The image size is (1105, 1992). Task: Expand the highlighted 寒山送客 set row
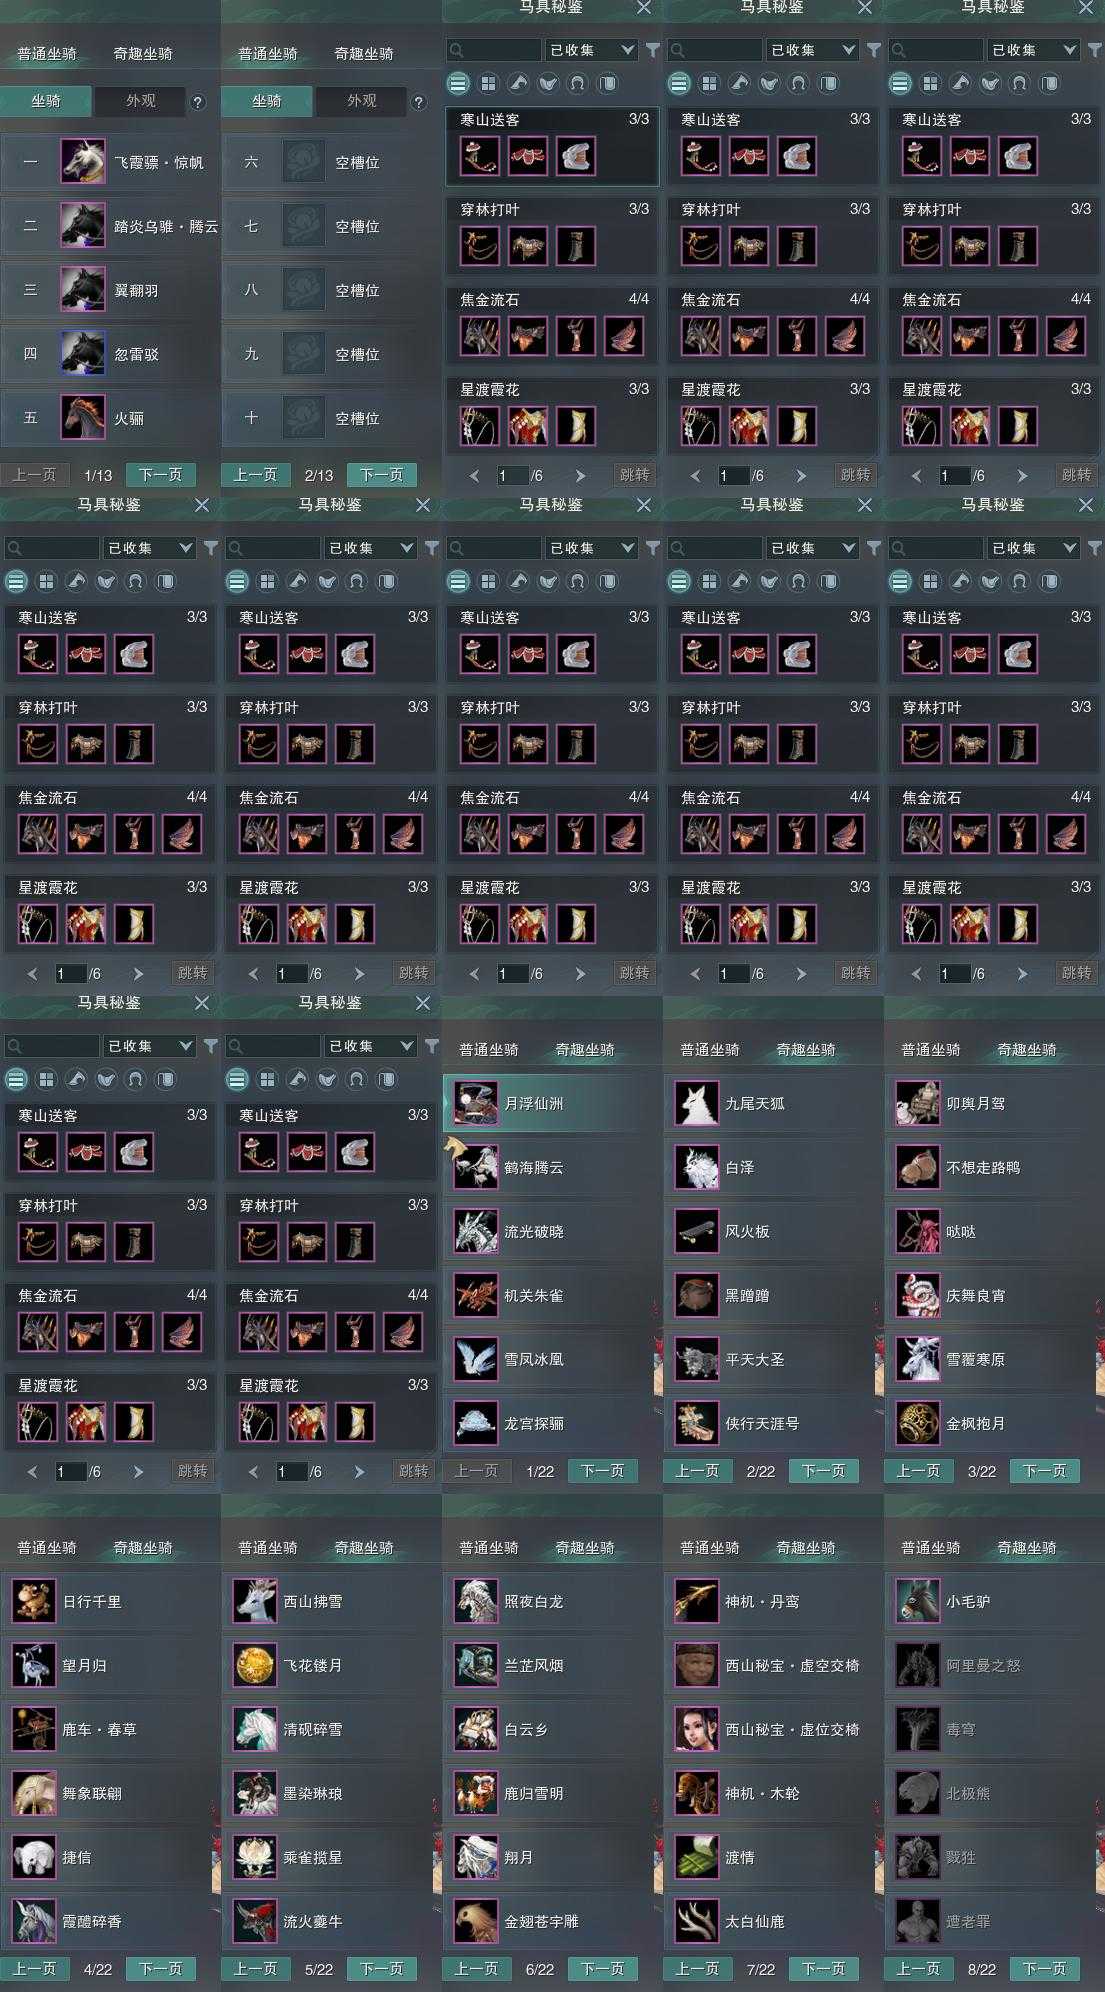click(551, 119)
